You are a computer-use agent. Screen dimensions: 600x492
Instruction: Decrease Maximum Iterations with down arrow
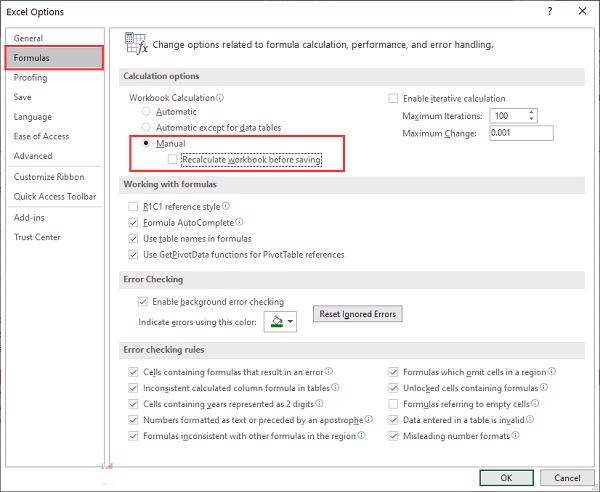(x=532, y=119)
